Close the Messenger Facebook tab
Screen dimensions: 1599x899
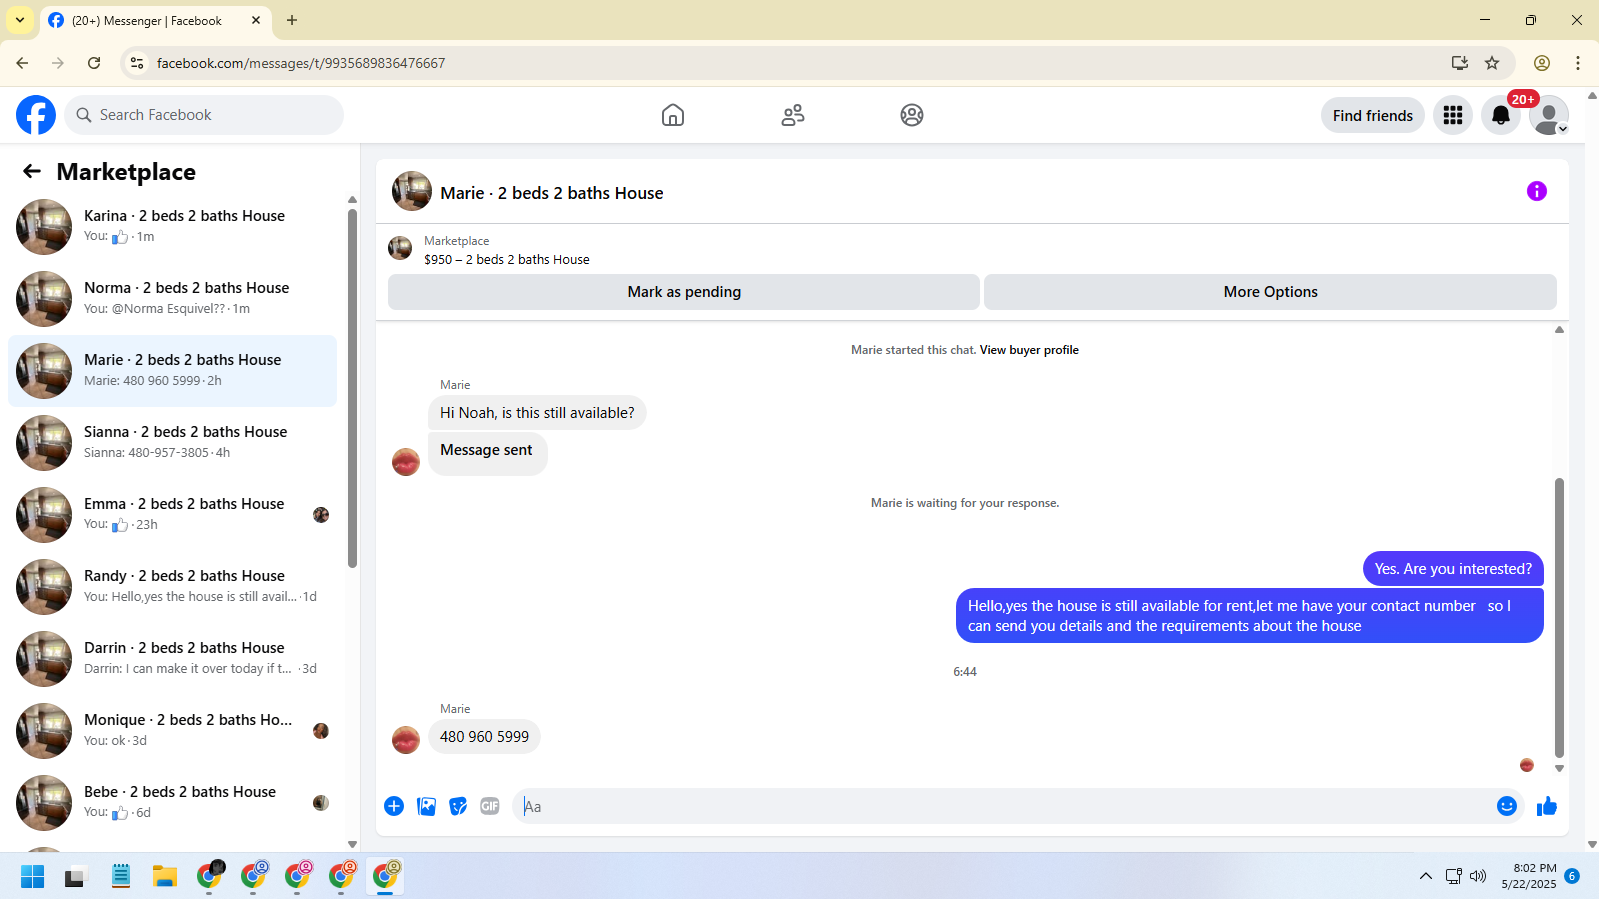point(256,20)
